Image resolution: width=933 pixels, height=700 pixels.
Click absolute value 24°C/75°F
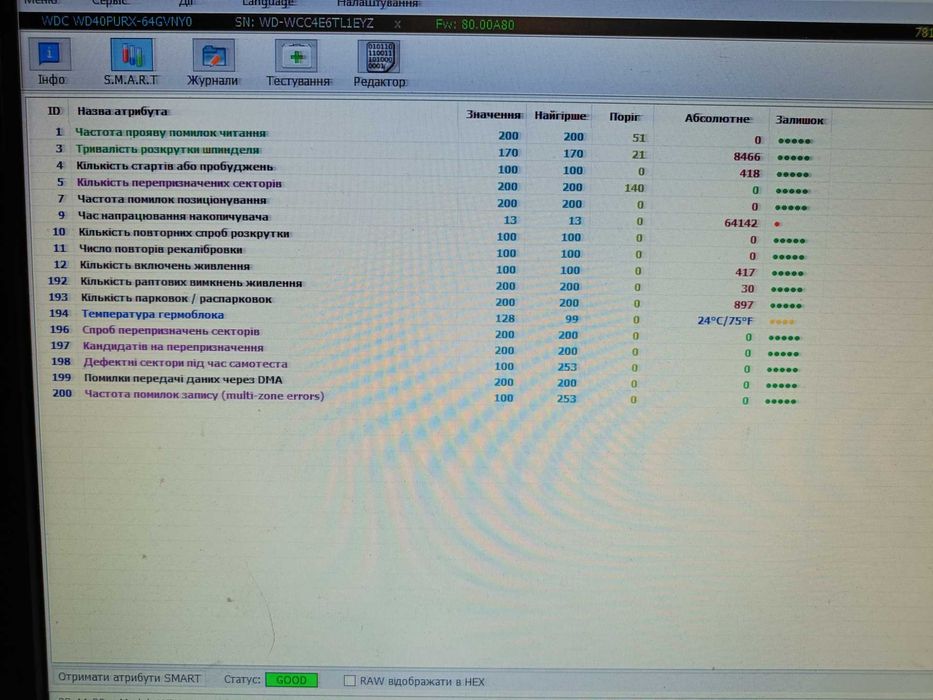[x=724, y=321]
